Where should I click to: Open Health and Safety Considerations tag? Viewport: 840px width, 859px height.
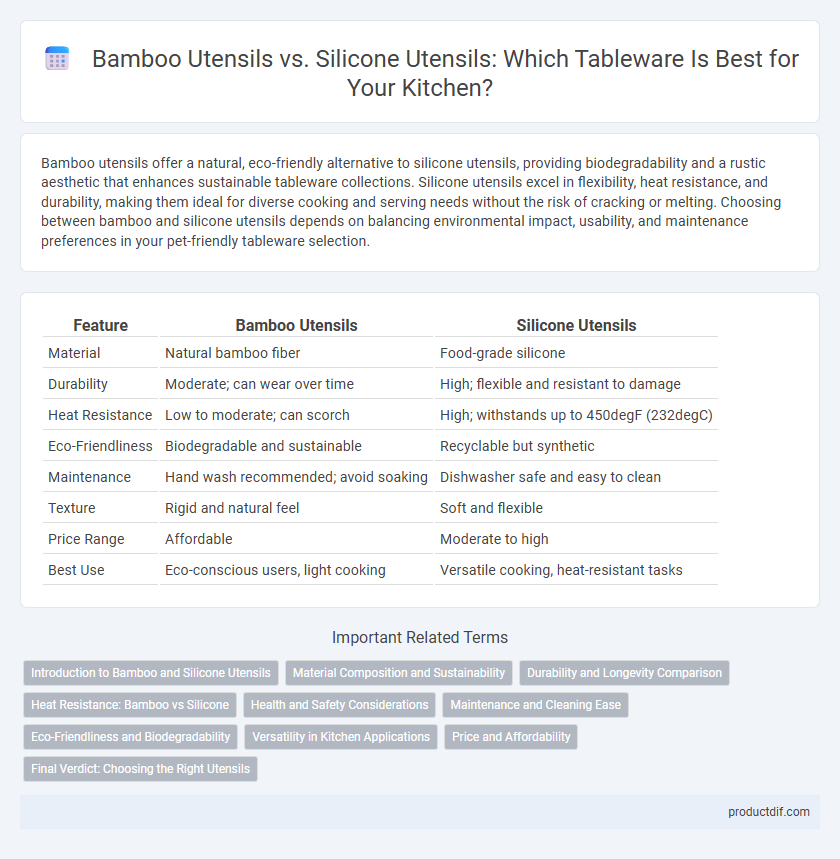tap(339, 705)
